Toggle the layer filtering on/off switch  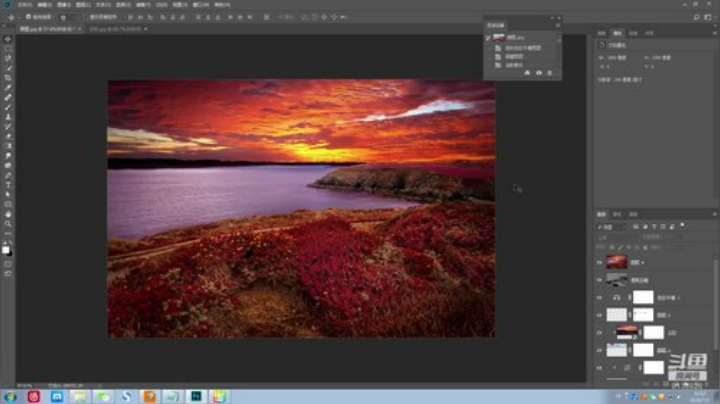683,226
